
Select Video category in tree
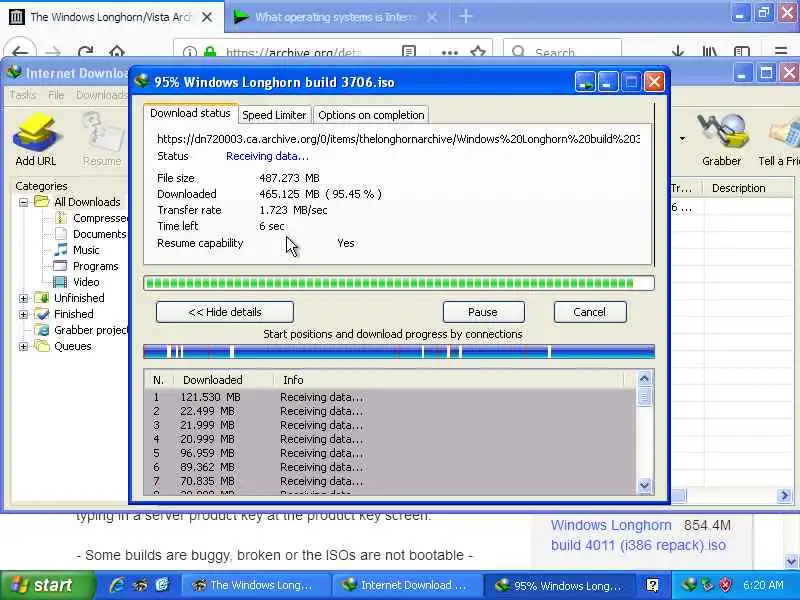click(x=86, y=282)
